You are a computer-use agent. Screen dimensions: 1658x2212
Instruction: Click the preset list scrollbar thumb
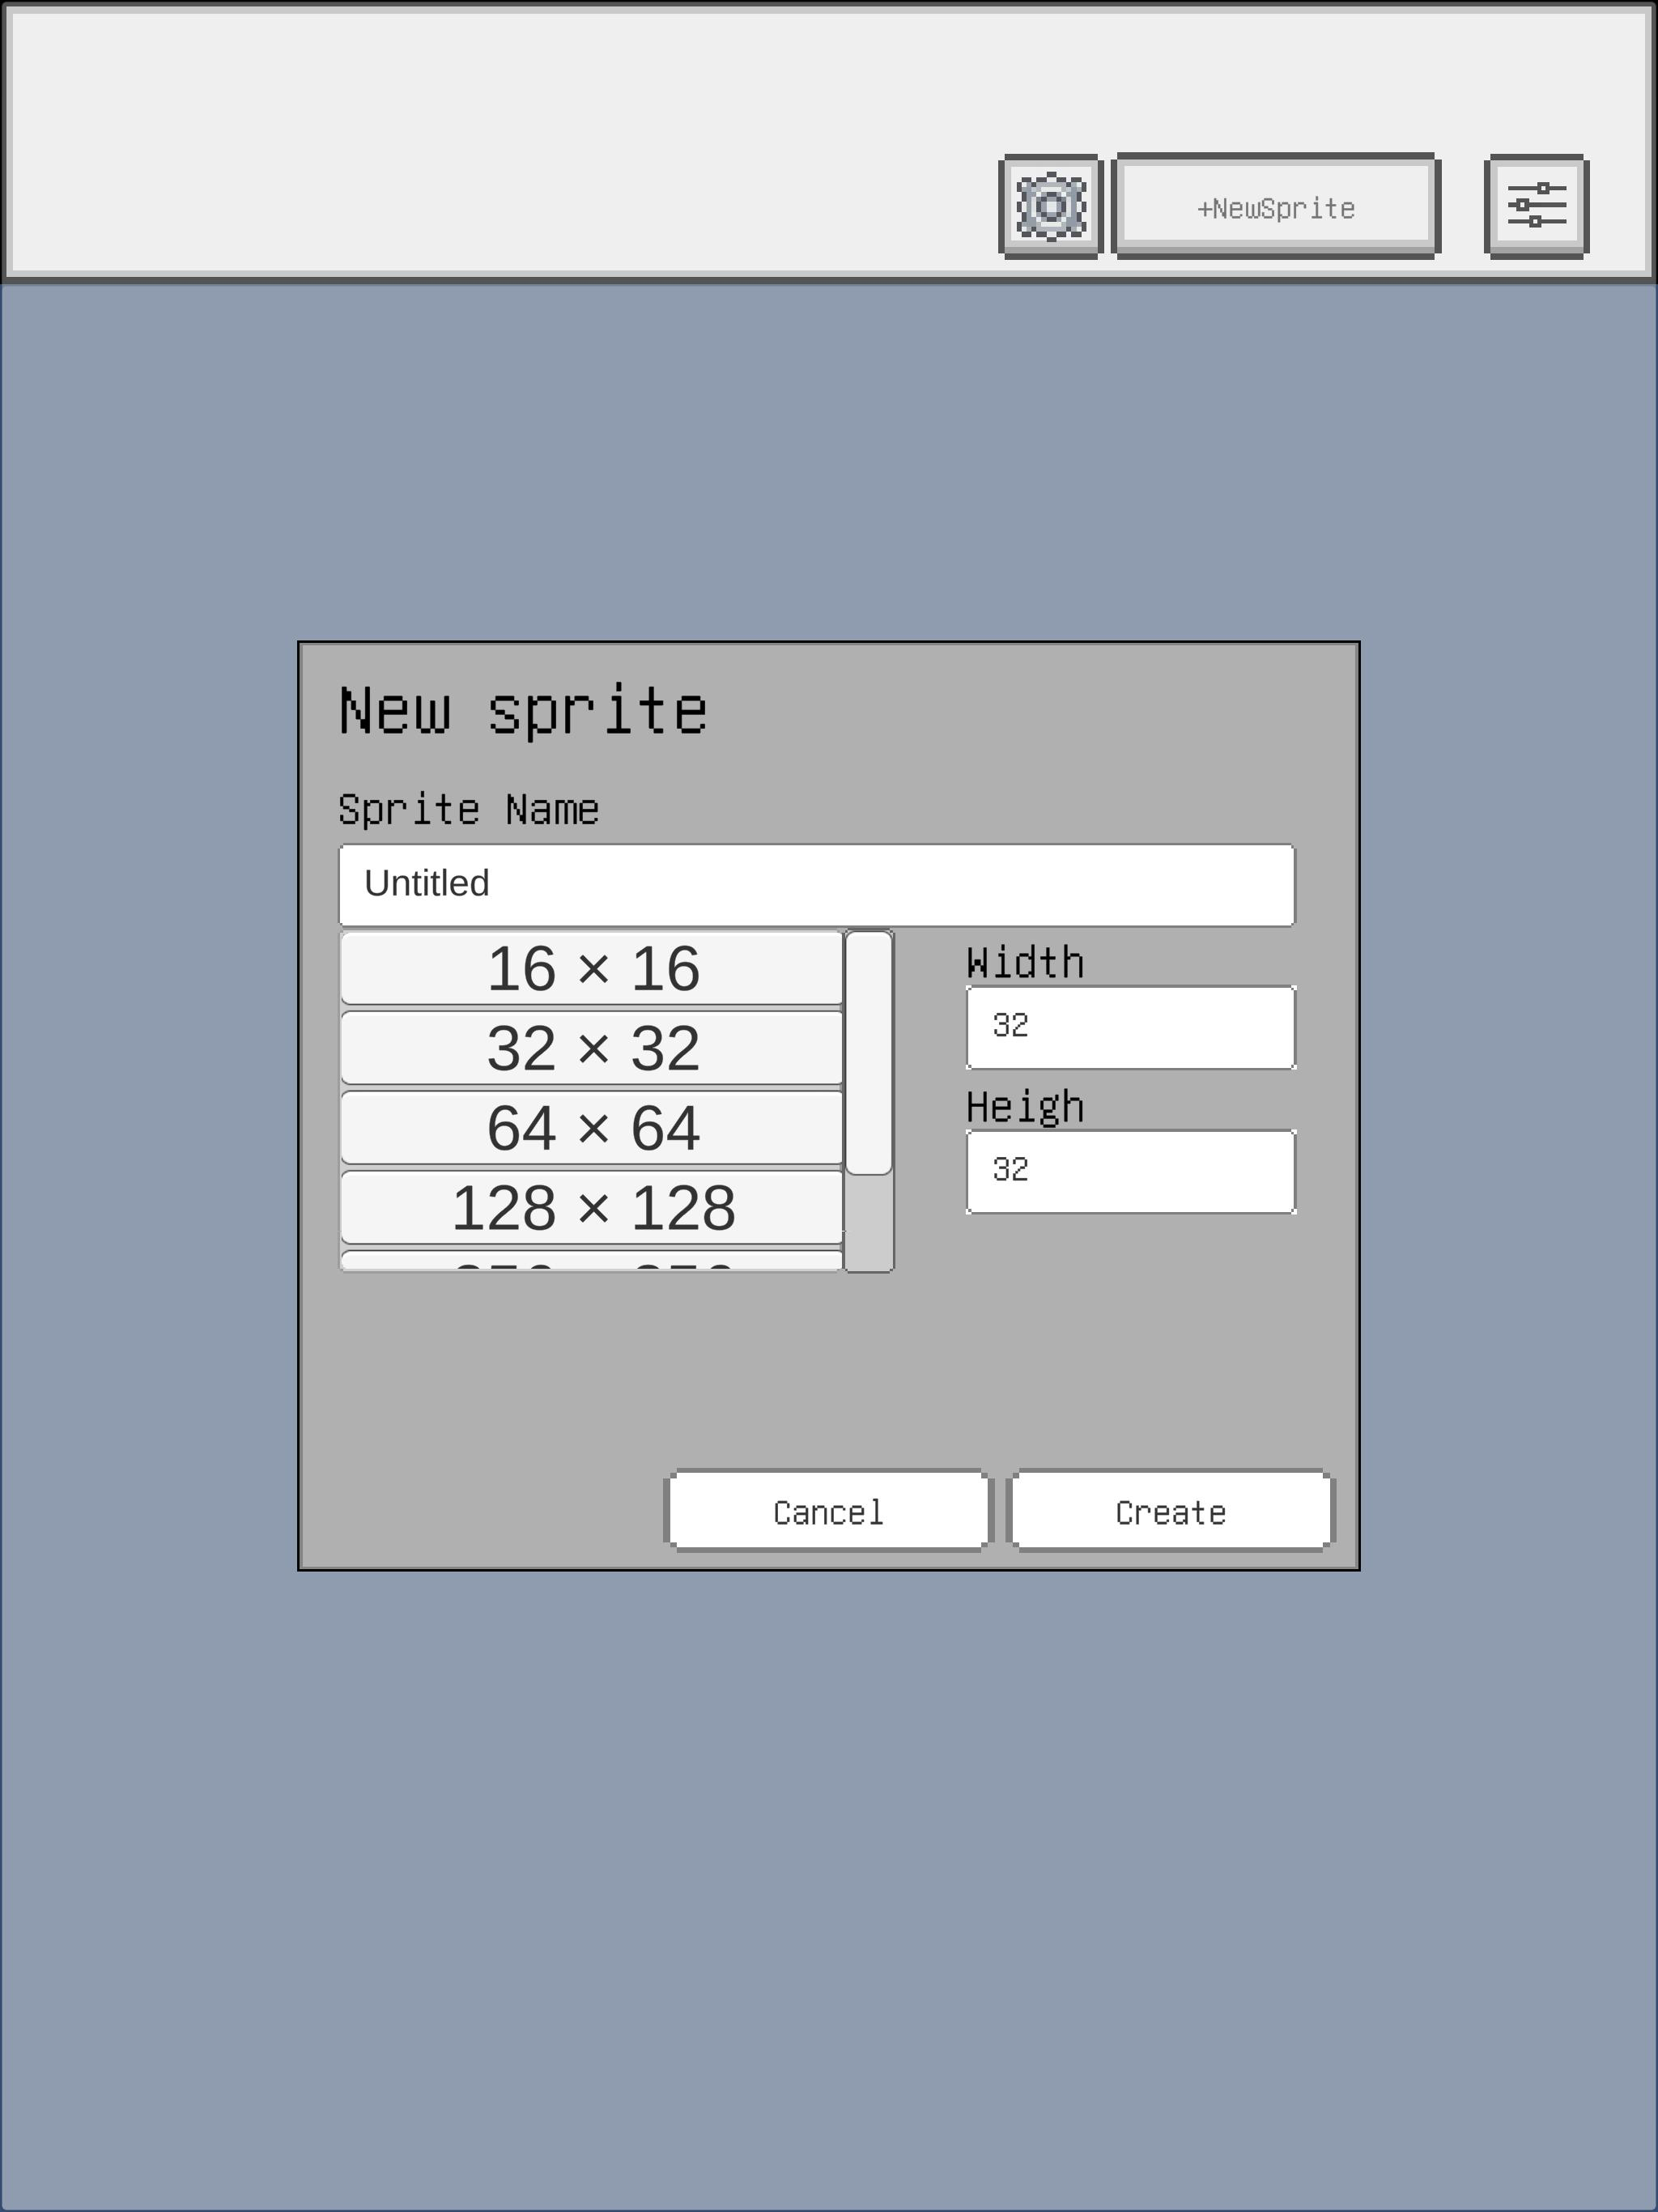click(869, 1053)
